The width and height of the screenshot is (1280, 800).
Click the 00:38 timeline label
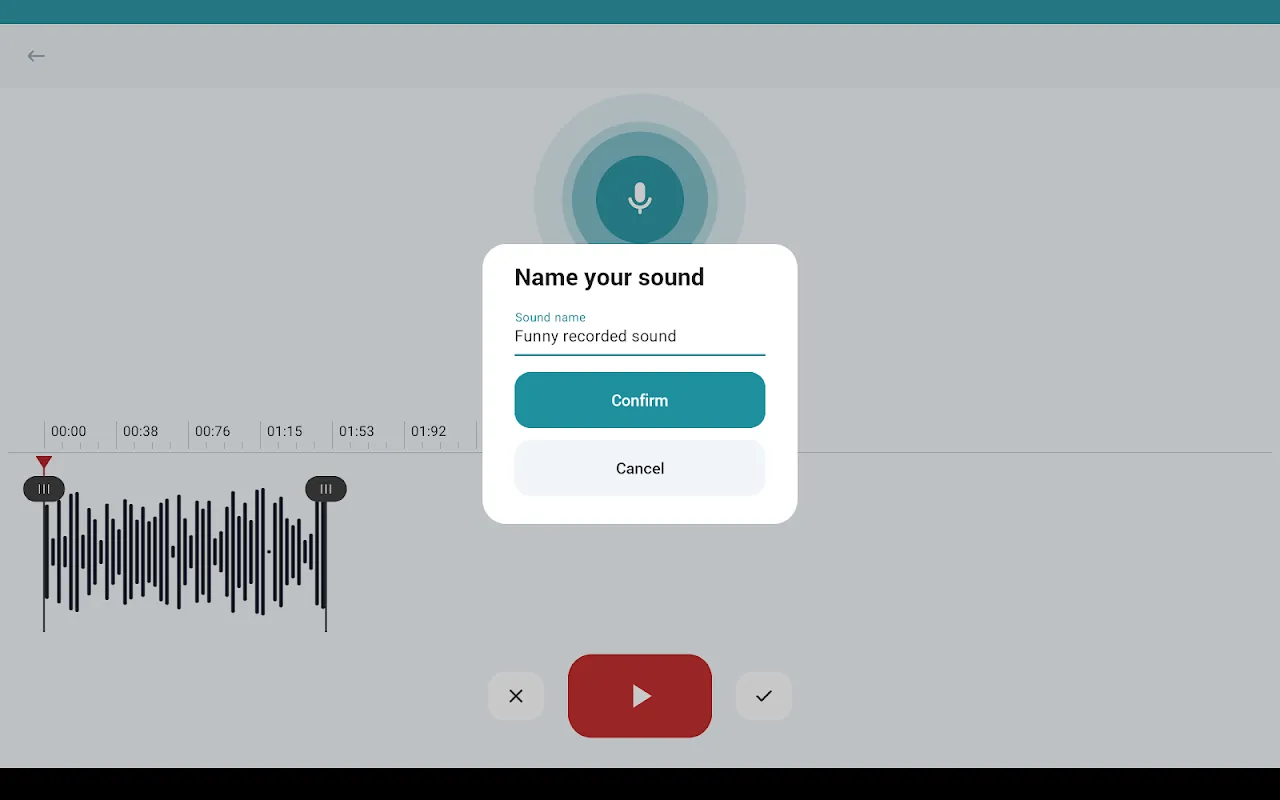pos(141,431)
